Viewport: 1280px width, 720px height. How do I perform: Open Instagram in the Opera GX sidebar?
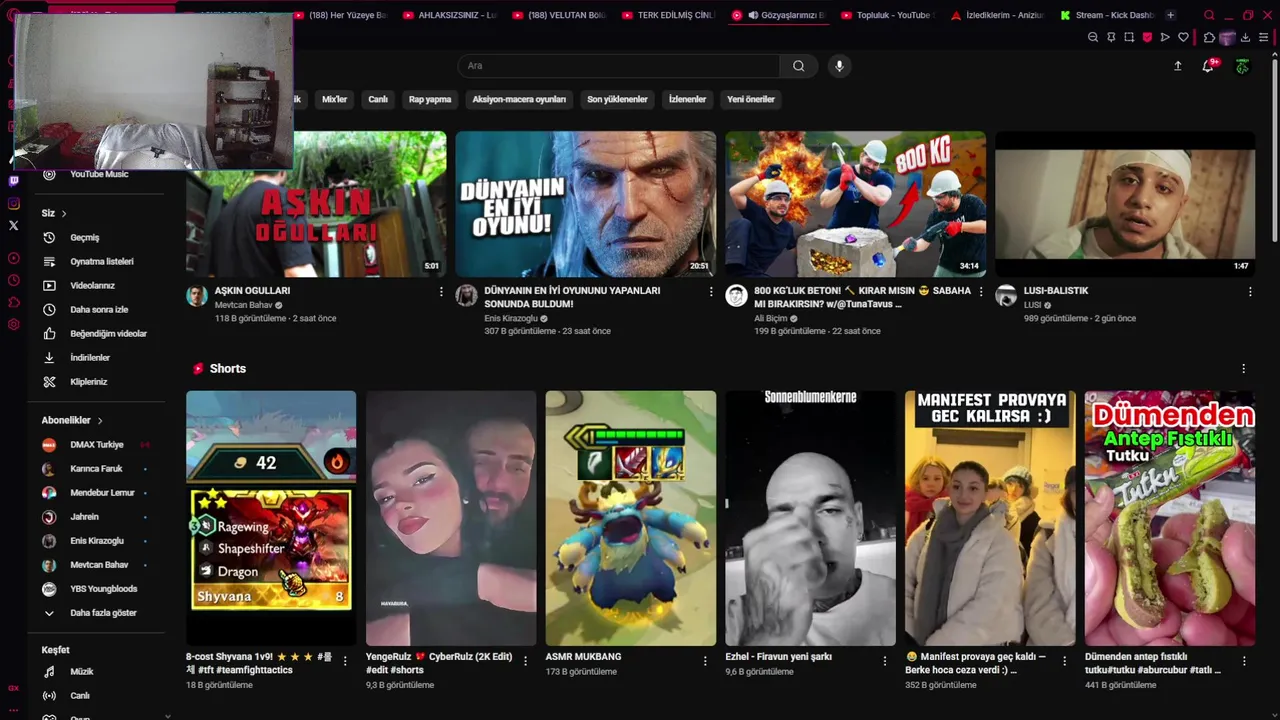pos(13,203)
